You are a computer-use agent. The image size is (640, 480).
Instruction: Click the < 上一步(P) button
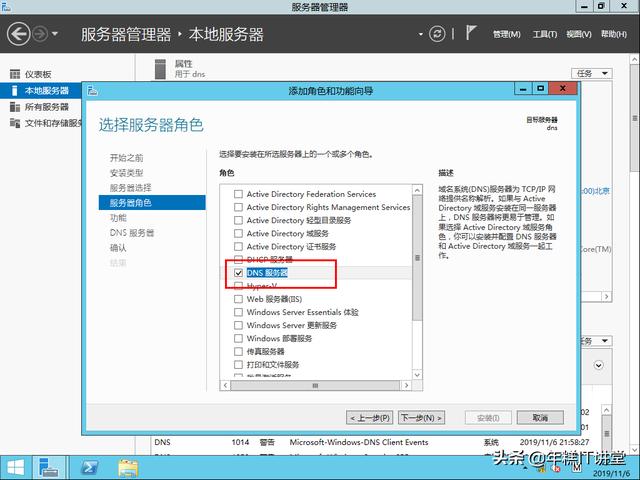pos(369,418)
